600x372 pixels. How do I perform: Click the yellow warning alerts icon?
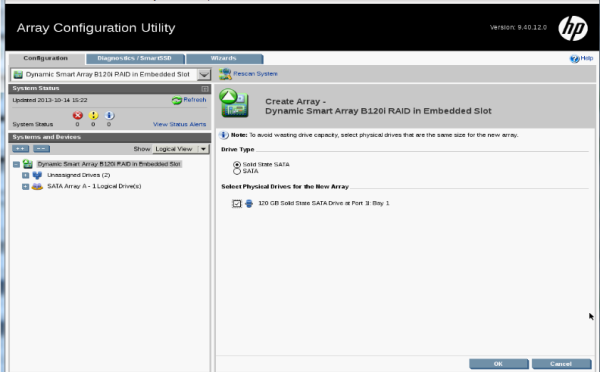click(x=93, y=115)
